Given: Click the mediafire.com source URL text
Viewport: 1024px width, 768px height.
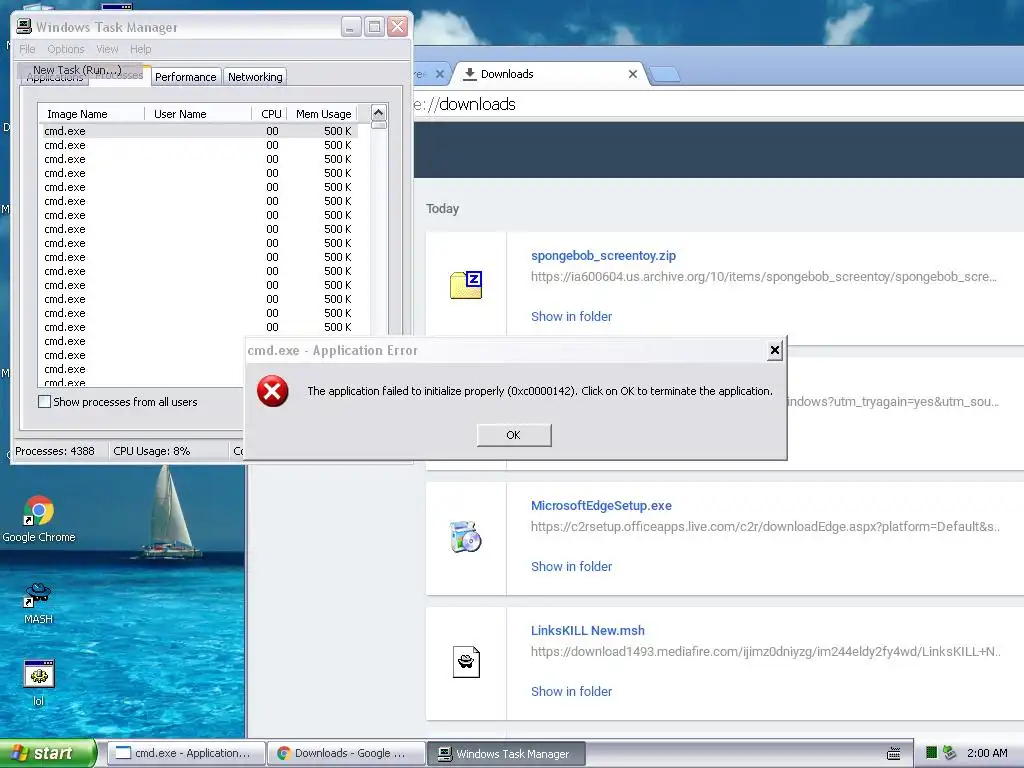Looking at the screenshot, I should (765, 651).
